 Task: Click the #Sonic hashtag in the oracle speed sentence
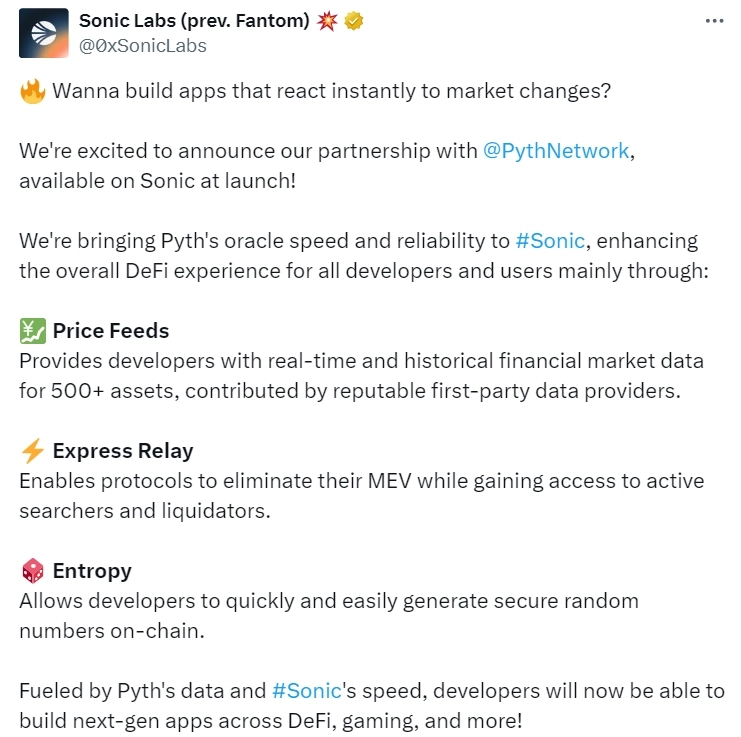click(551, 241)
